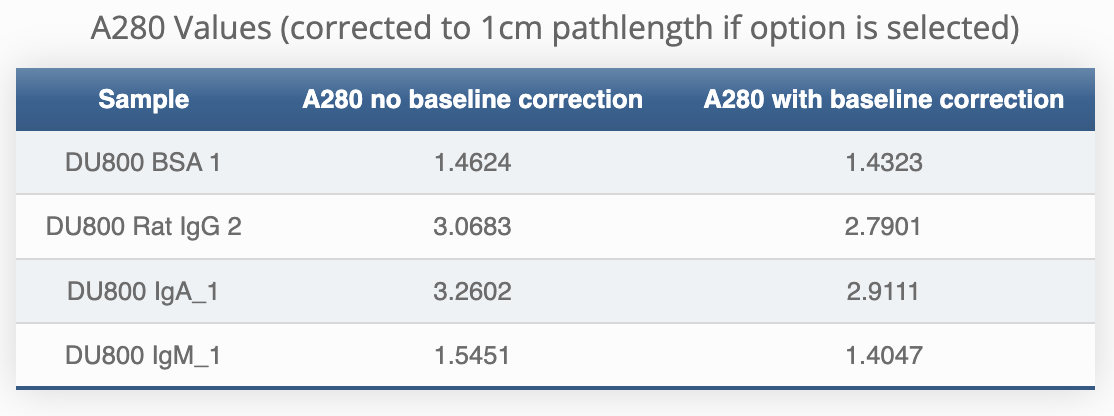The height and width of the screenshot is (416, 1114).
Task: Click the value 1.4624 in the table
Action: pos(473,162)
